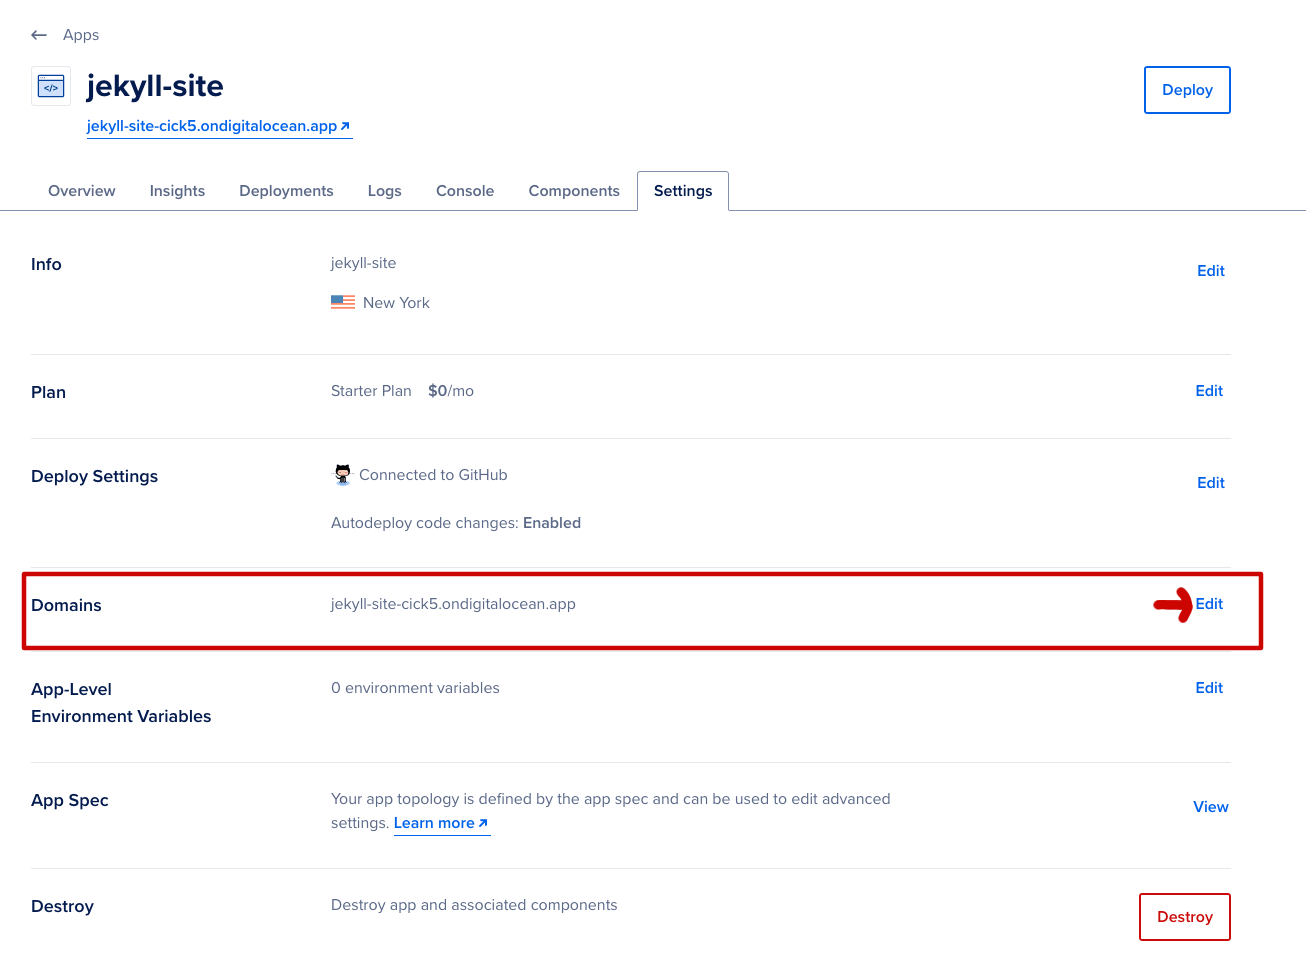1306x962 pixels.
Task: Click the jekyll-site heading title
Action: click(155, 86)
